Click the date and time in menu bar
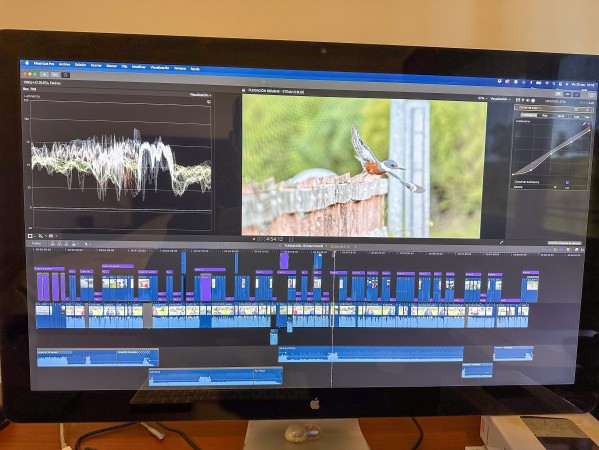The width and height of the screenshot is (599, 450). click(x=583, y=84)
